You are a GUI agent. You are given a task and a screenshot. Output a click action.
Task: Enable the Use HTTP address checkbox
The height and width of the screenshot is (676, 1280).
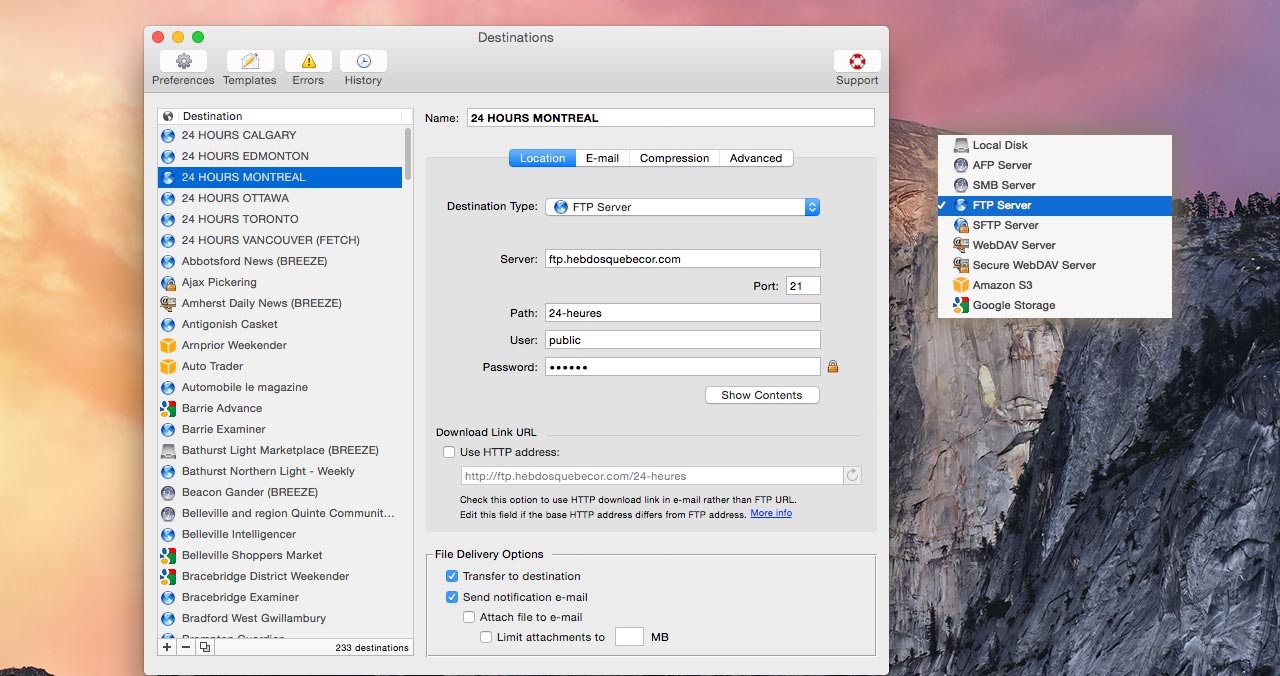point(449,452)
